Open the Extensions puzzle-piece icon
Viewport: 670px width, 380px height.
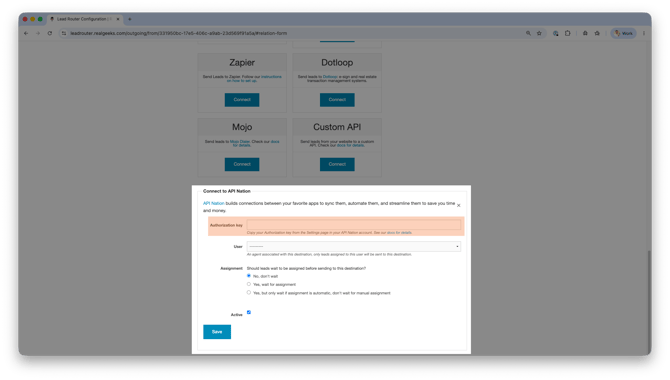coord(567,33)
